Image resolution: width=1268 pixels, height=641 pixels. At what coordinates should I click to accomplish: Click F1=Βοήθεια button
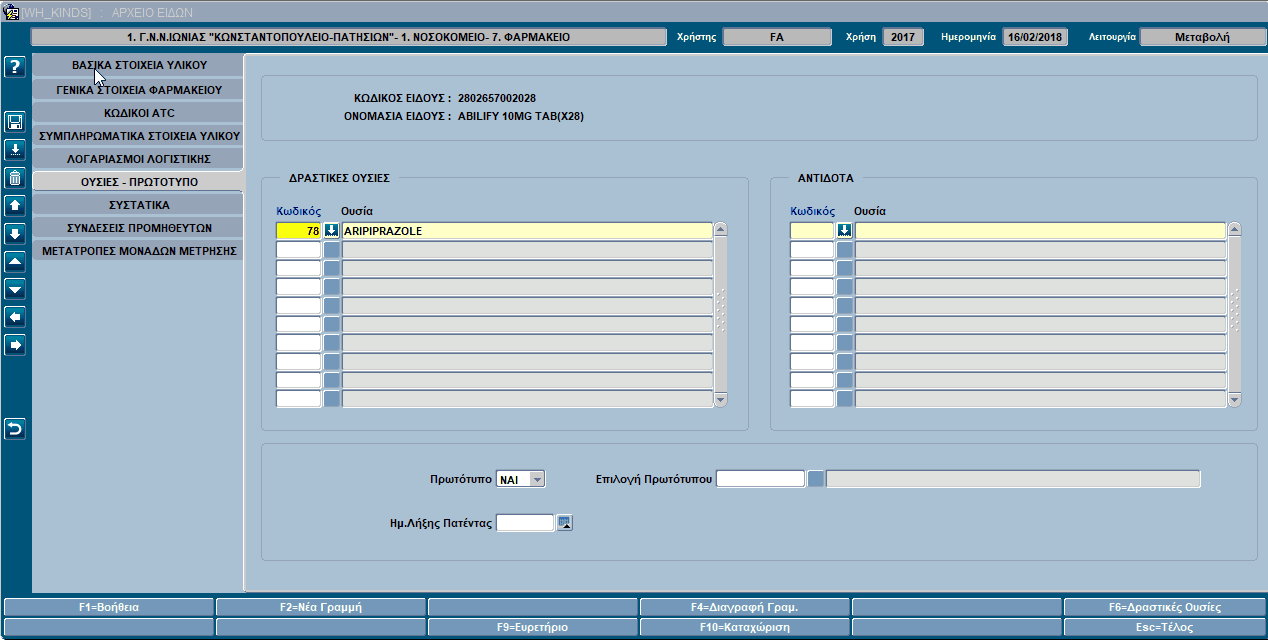[x=109, y=607]
